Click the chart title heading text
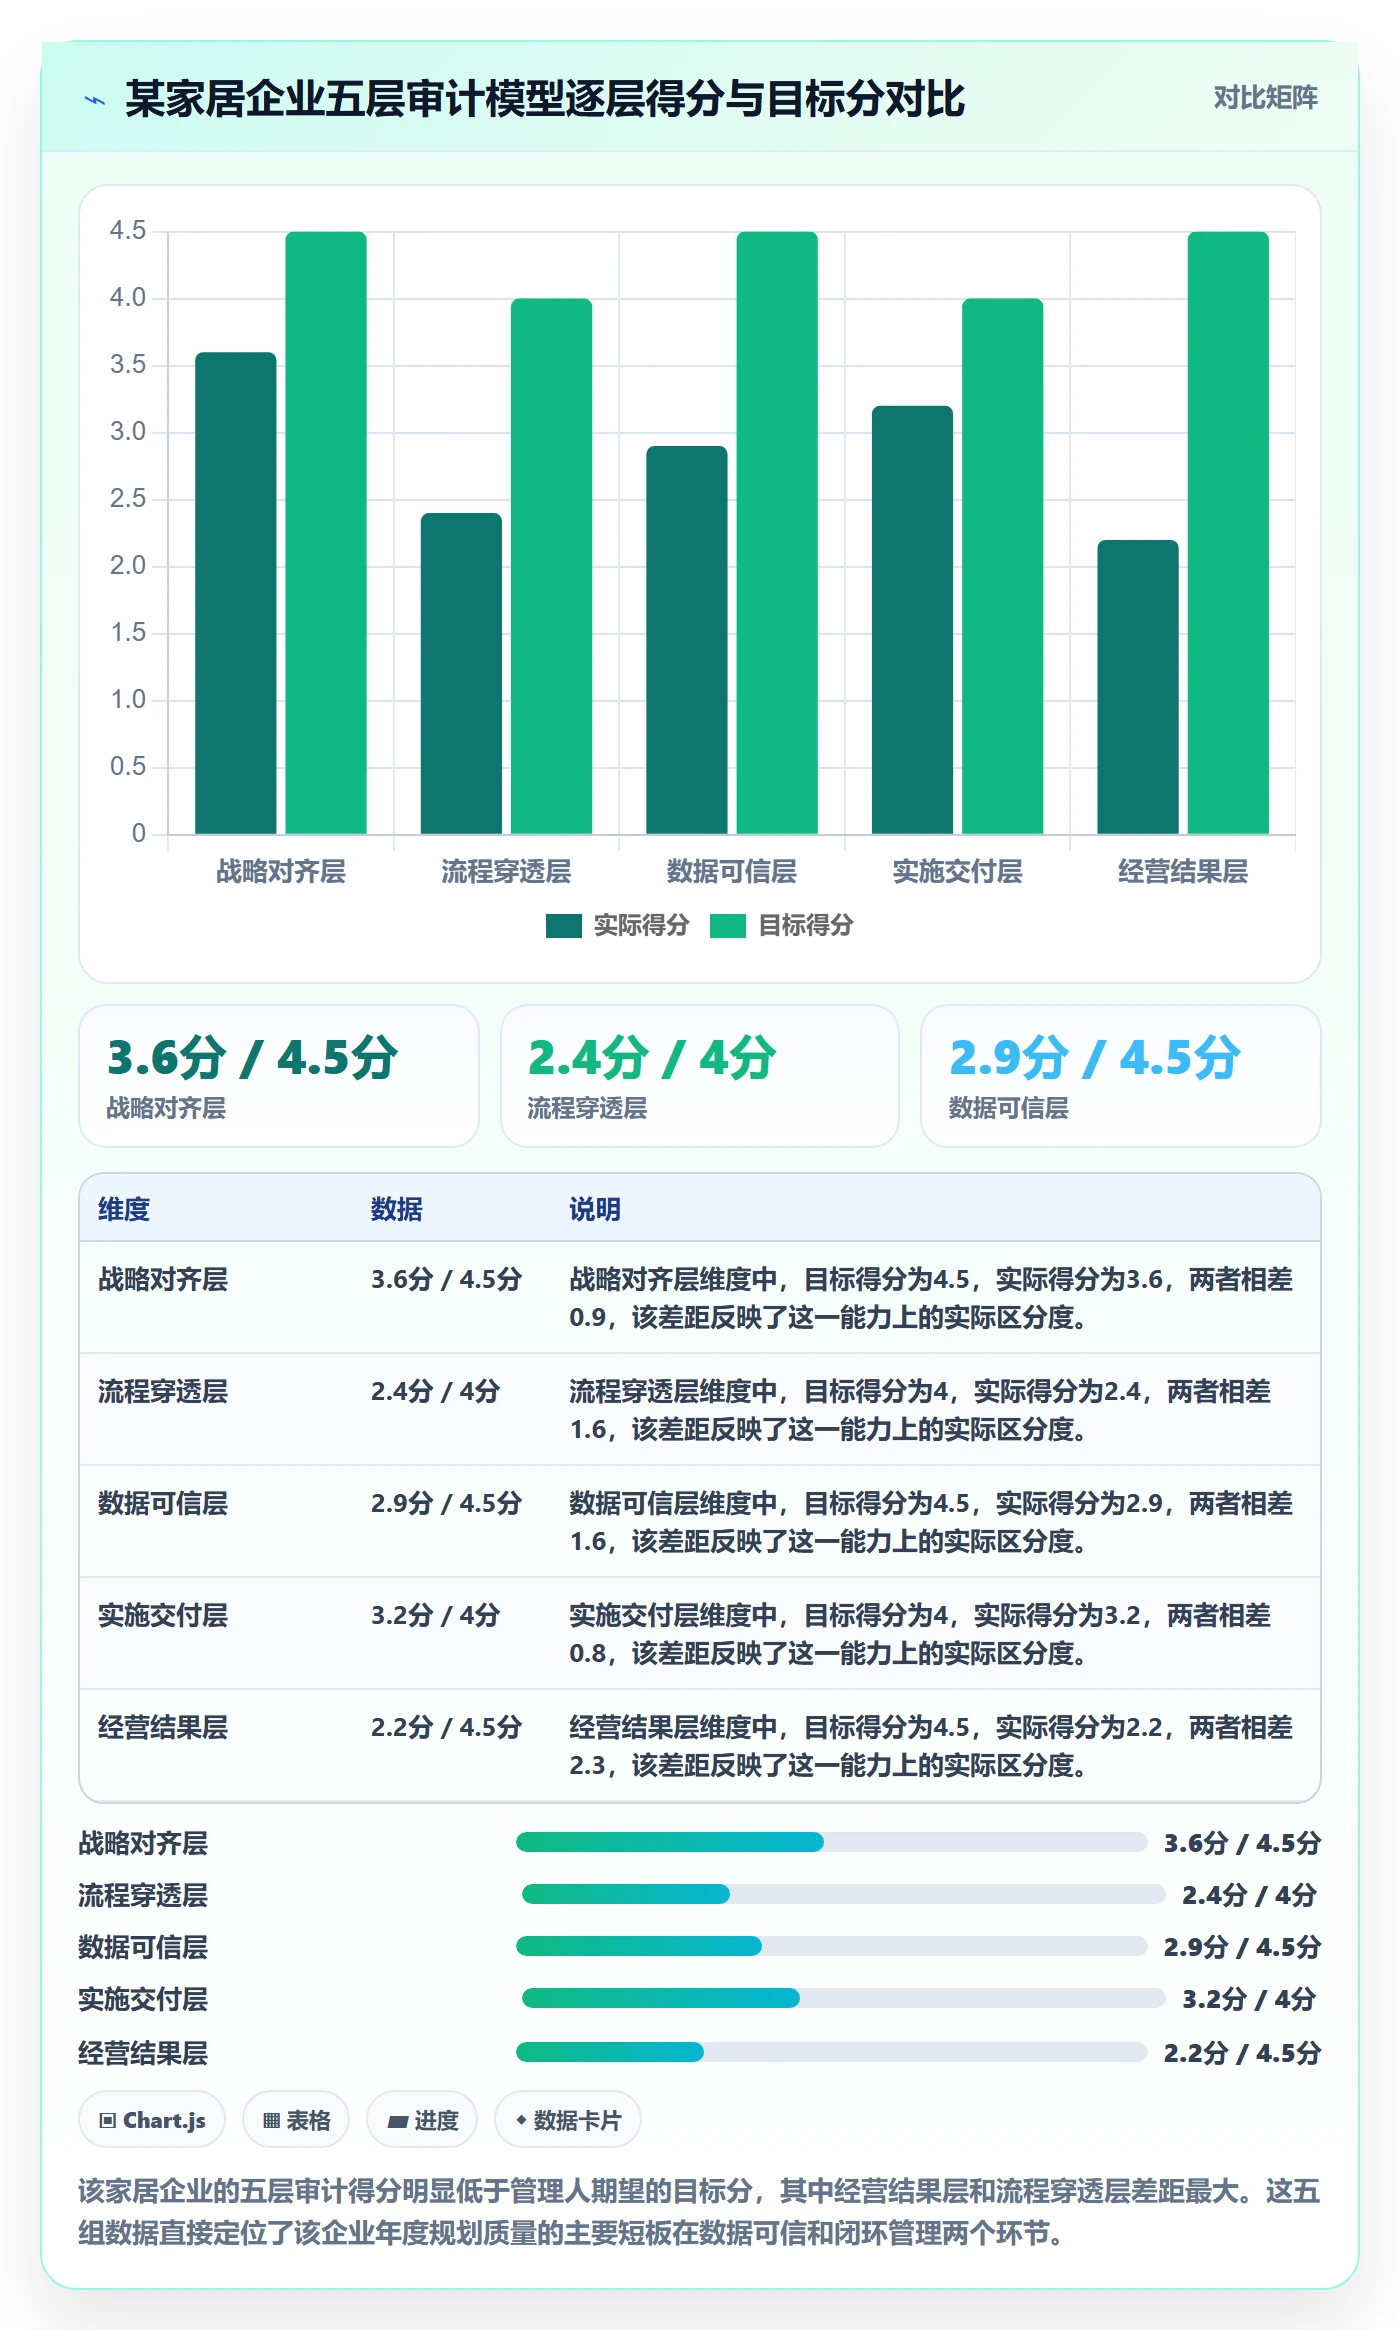Screen dimensions: 1400x2330 545,99
